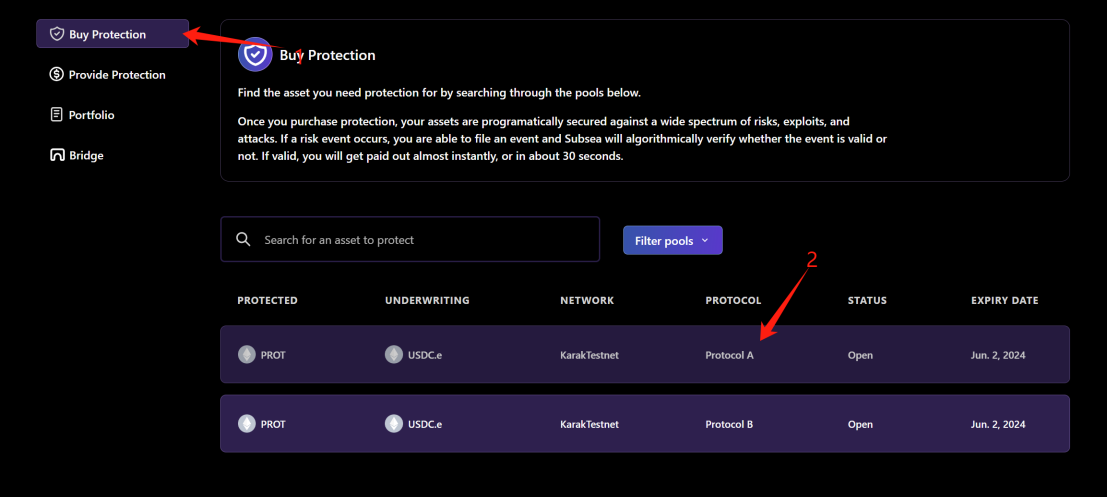This screenshot has width=1108, height=497.
Task: Click the dollar icon beside Provide Protection
Action: pos(57,74)
